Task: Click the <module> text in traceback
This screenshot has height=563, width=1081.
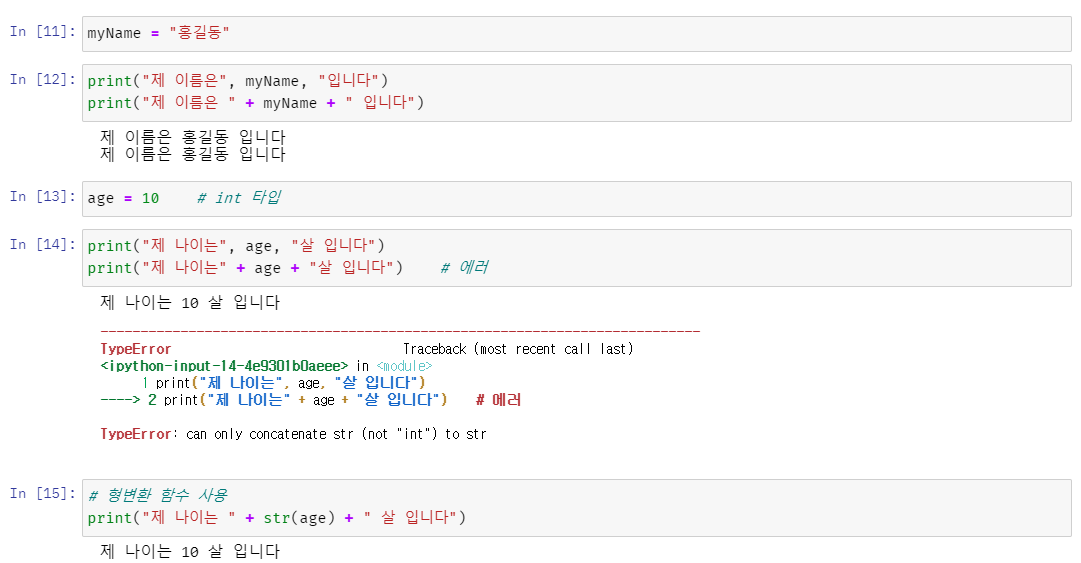Action: pos(404,366)
